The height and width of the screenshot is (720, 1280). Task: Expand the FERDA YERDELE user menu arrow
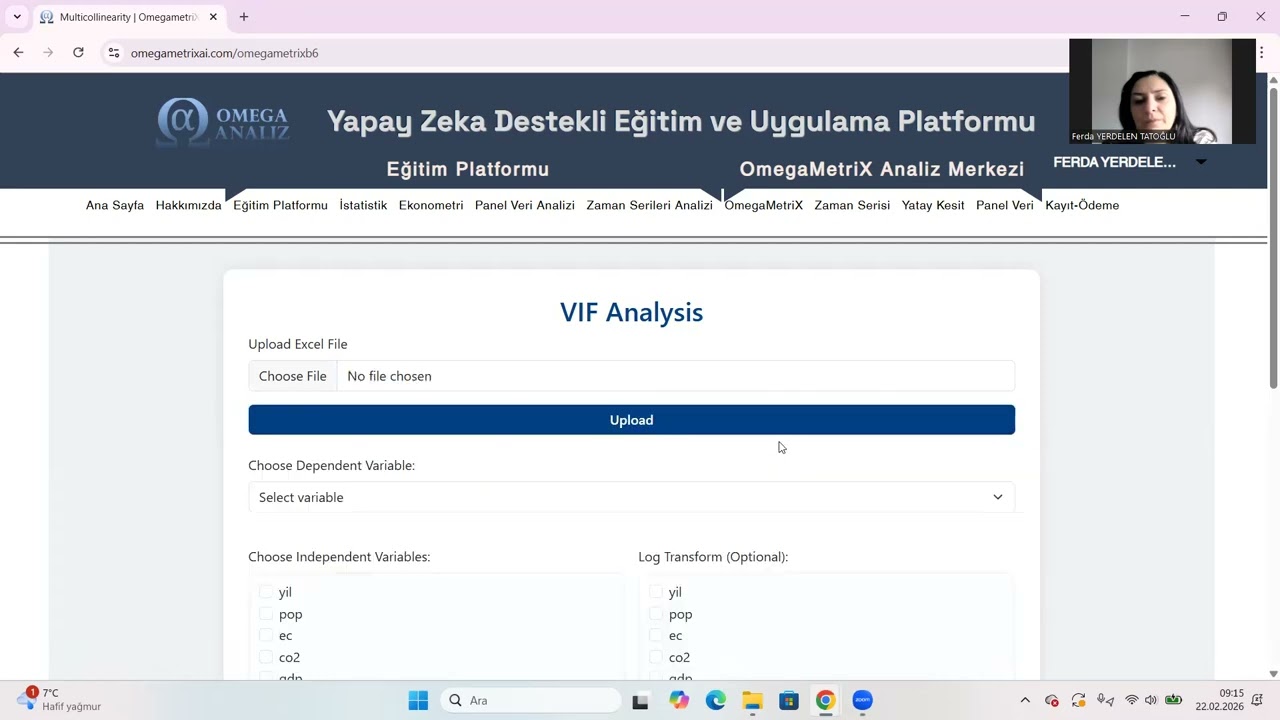click(x=1201, y=162)
